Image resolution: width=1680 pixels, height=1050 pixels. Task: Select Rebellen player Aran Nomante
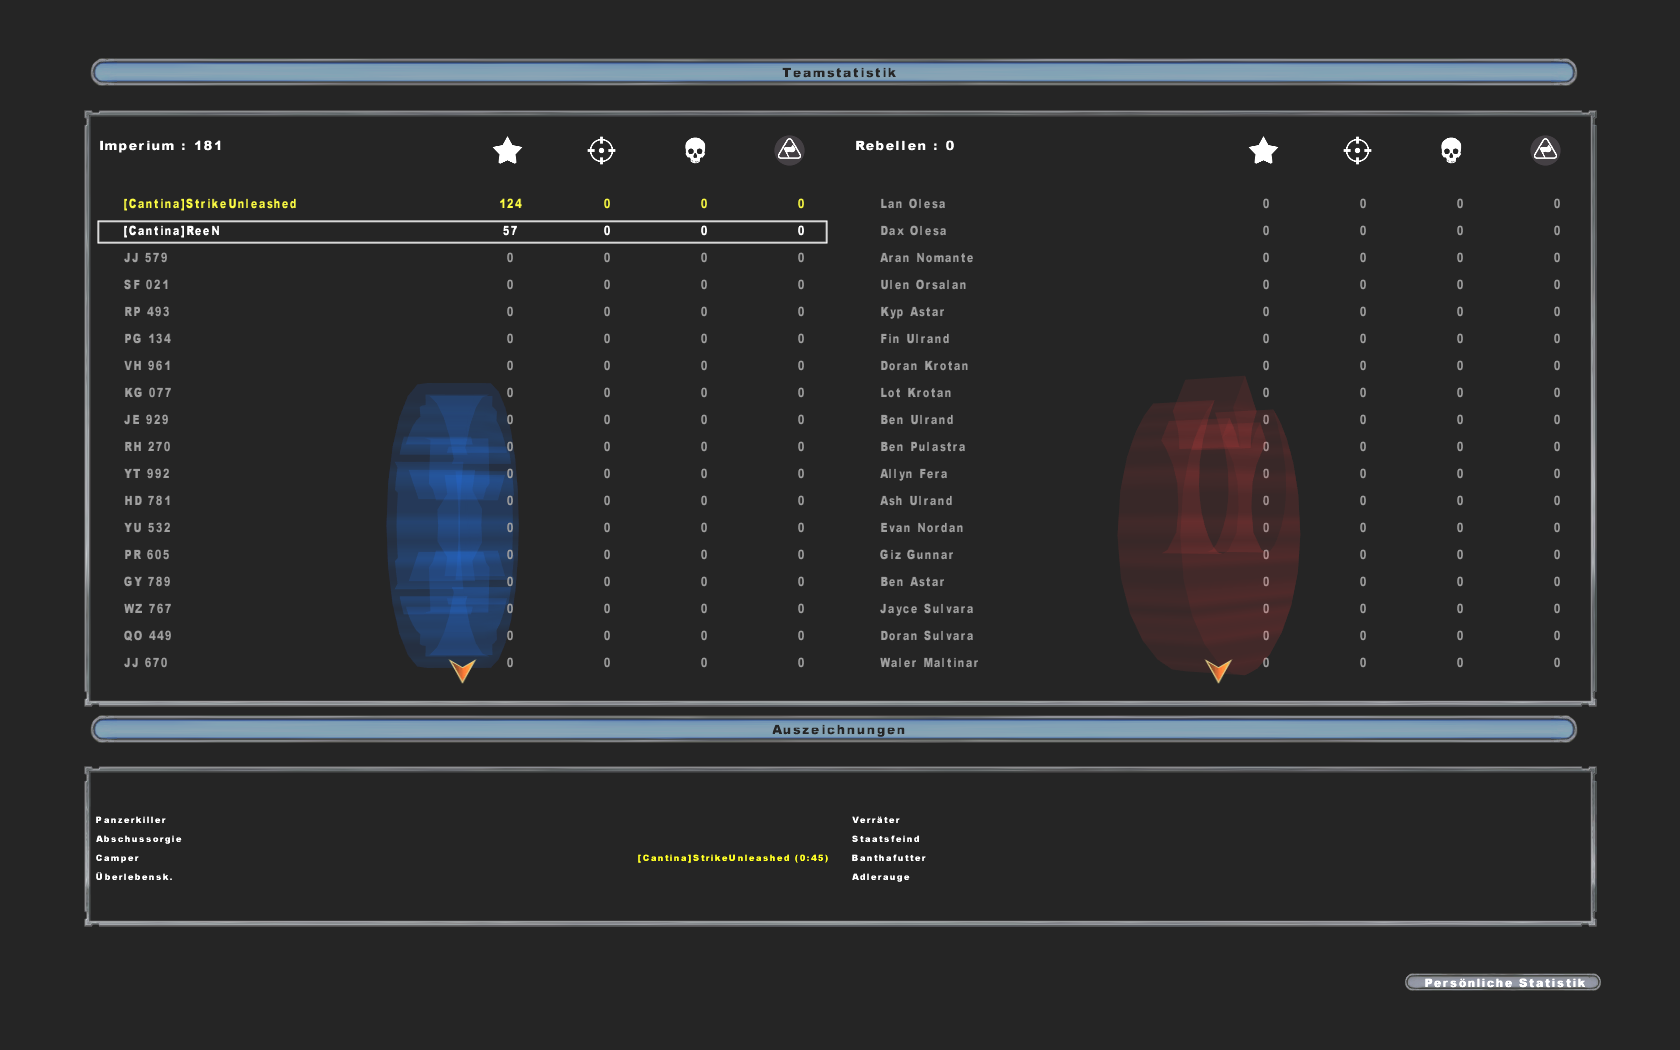click(927, 258)
